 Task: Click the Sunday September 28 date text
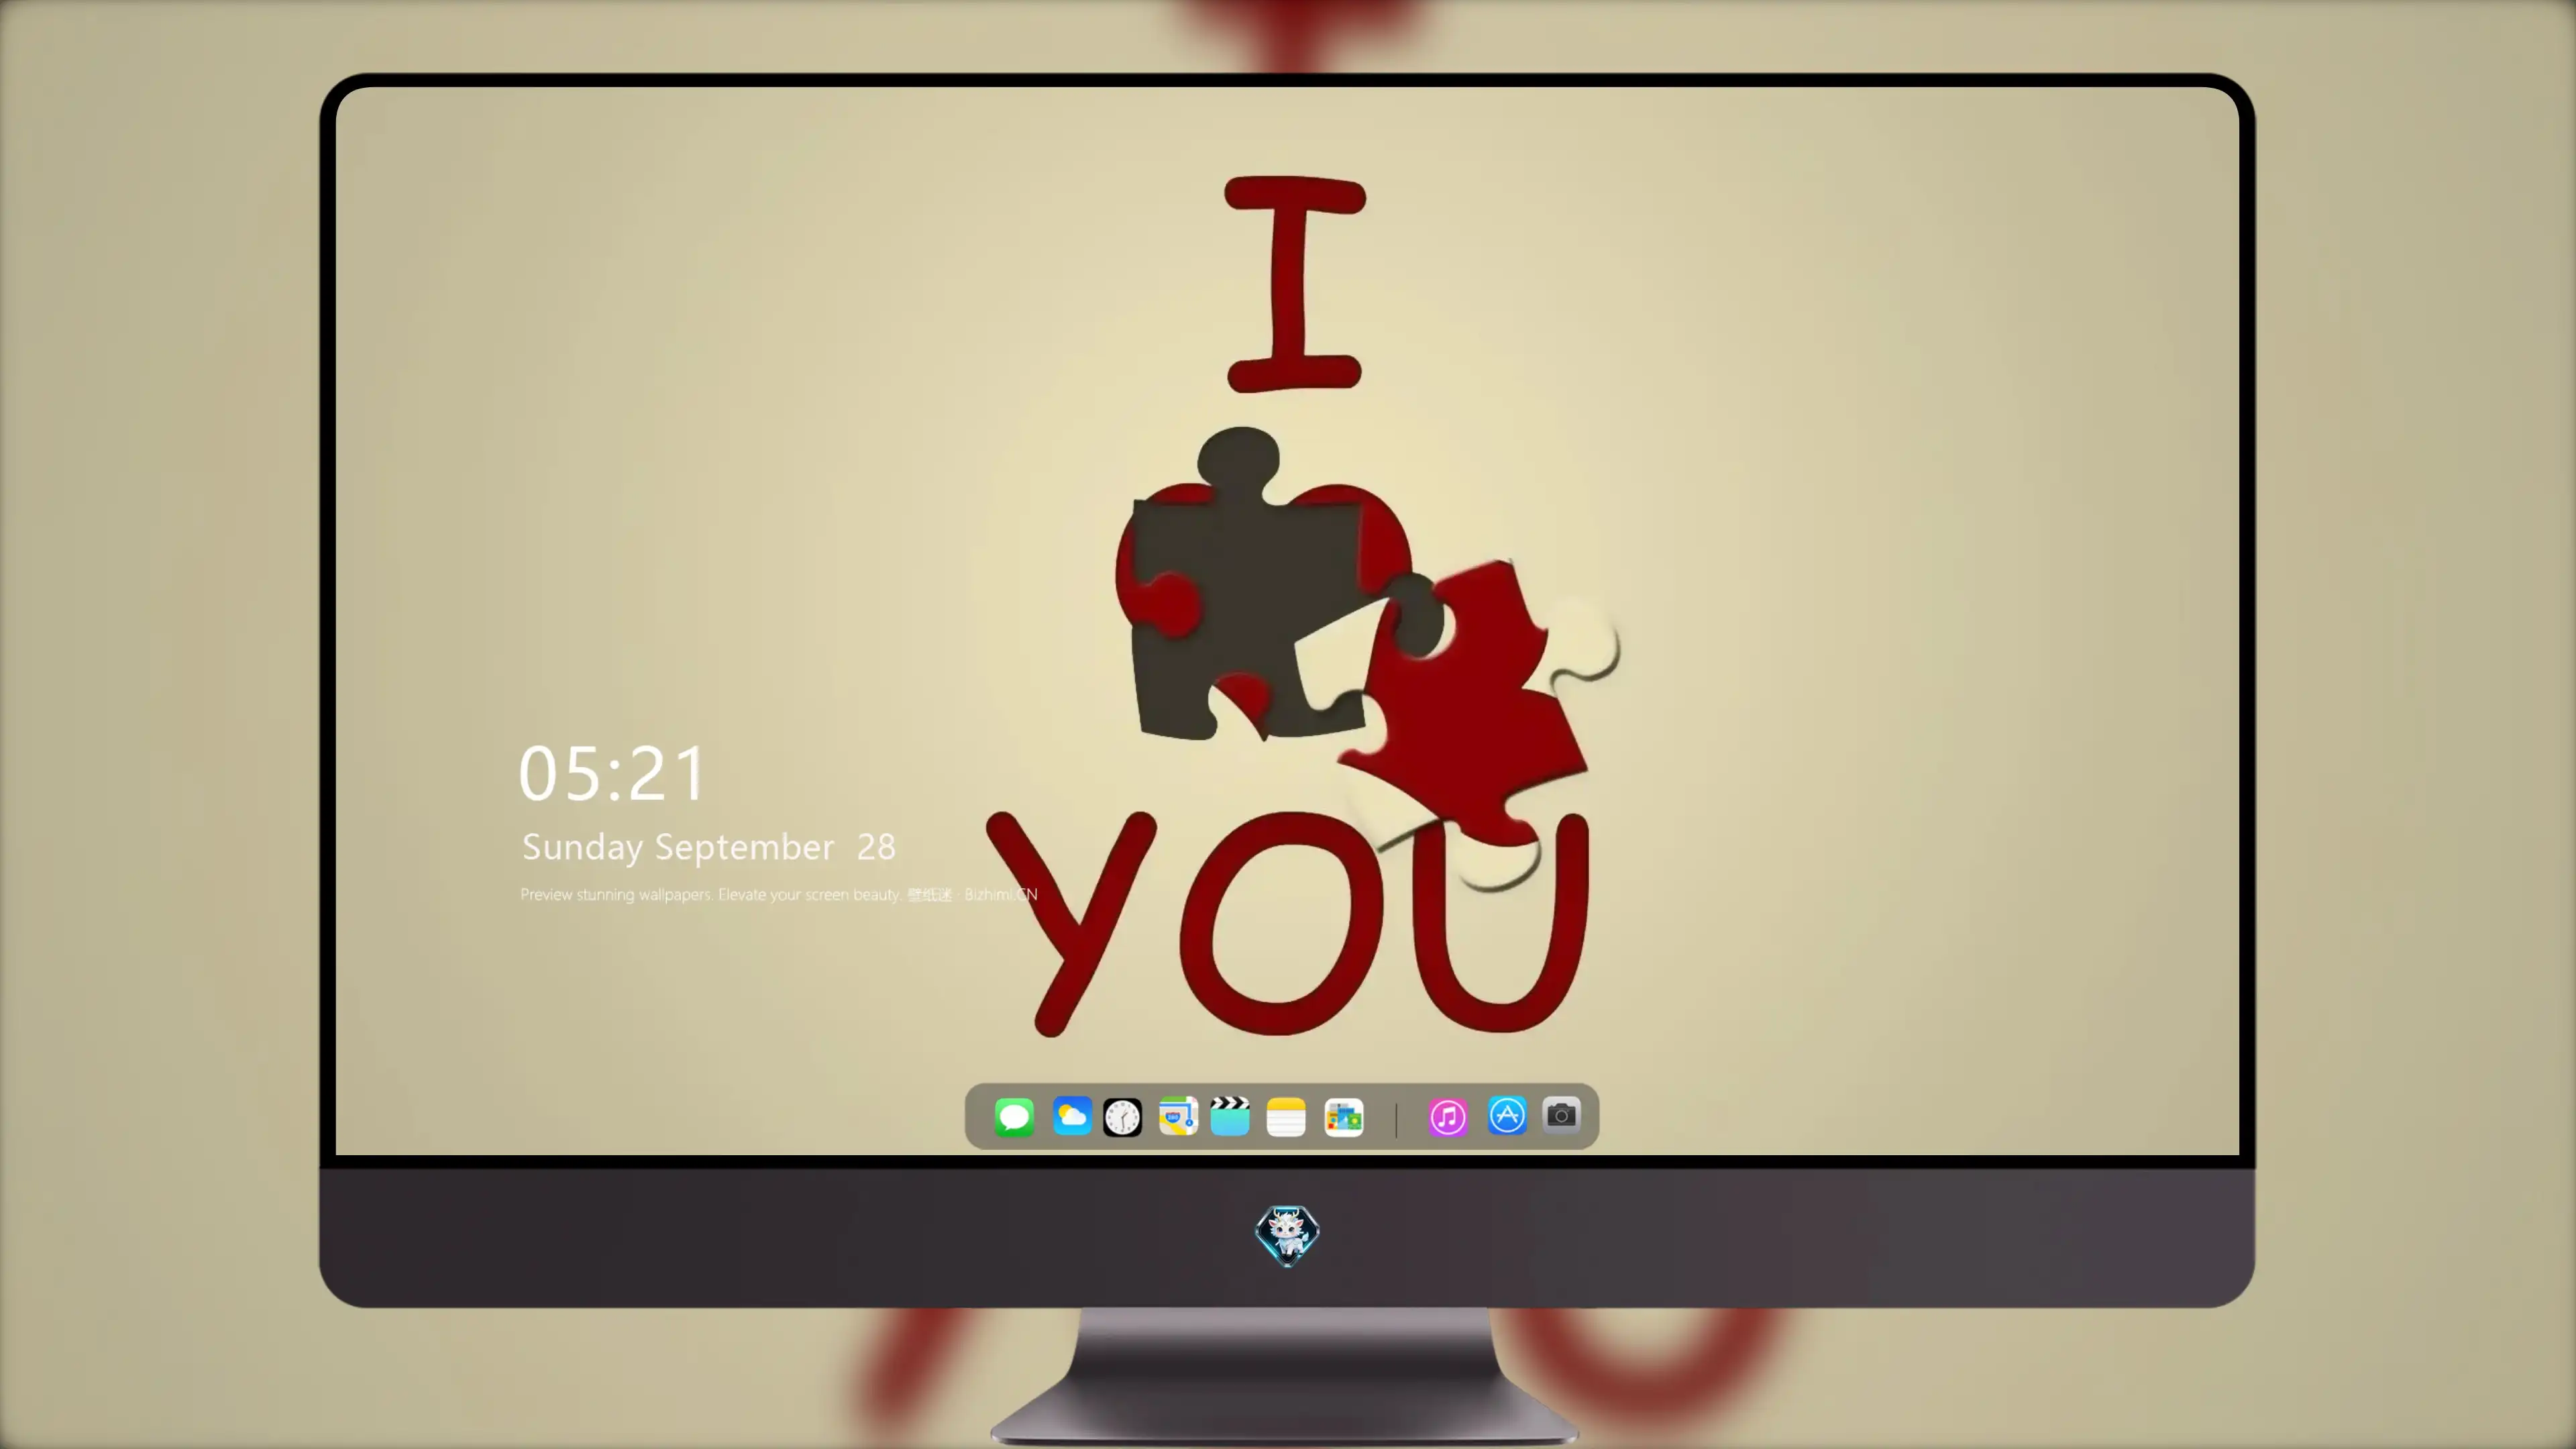(709, 847)
